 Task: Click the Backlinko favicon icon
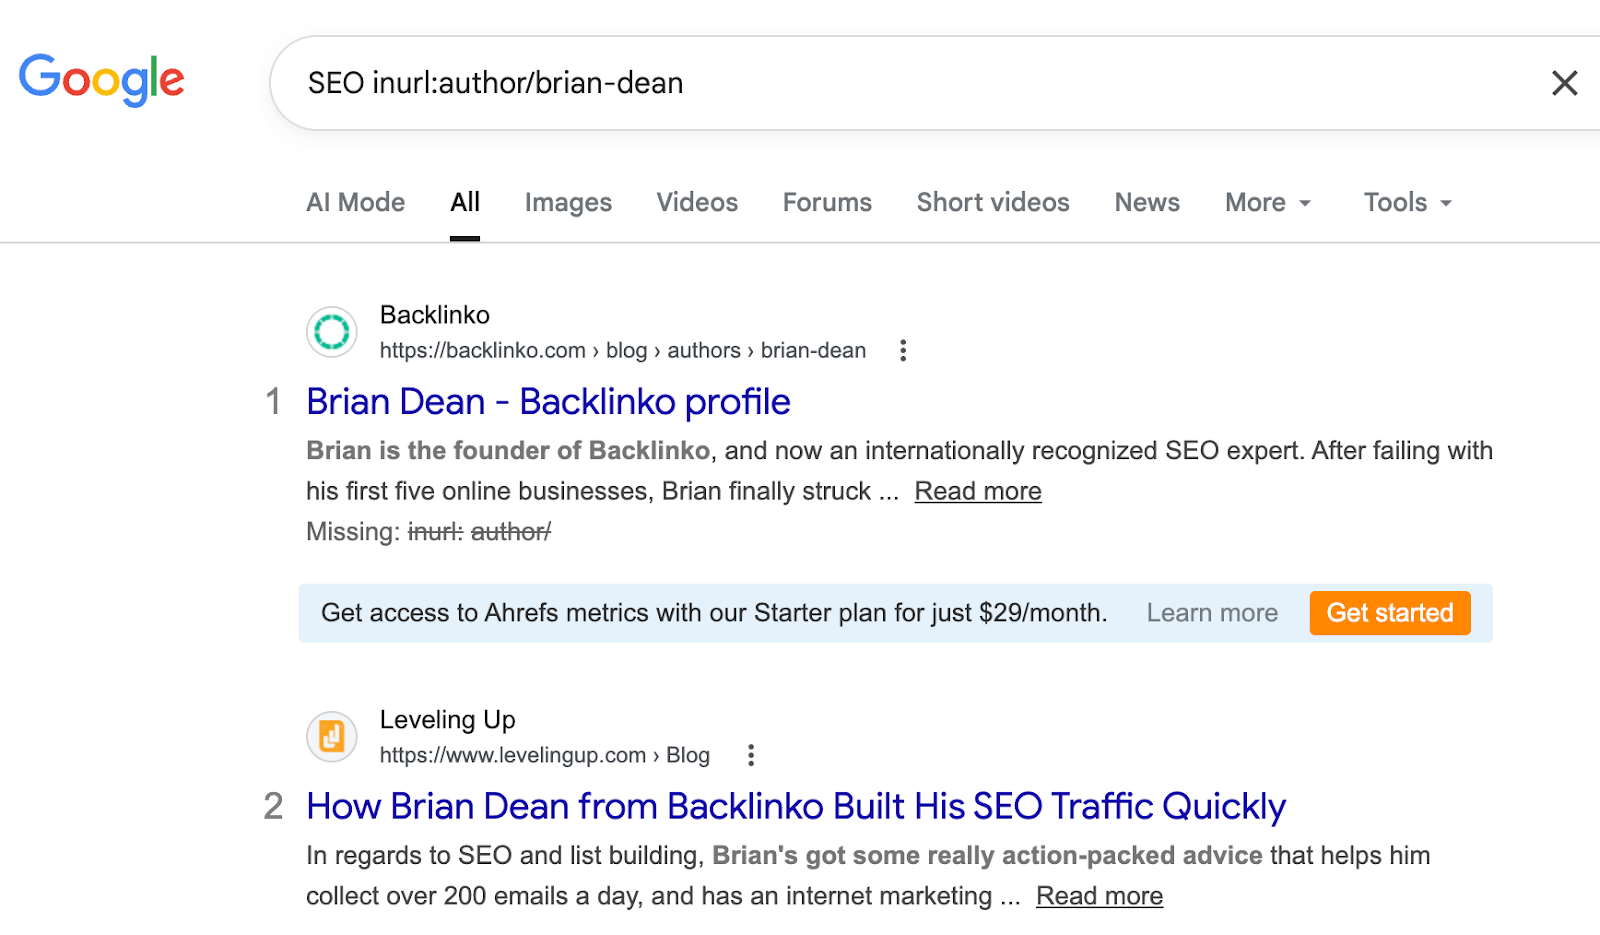pyautogui.click(x=332, y=332)
